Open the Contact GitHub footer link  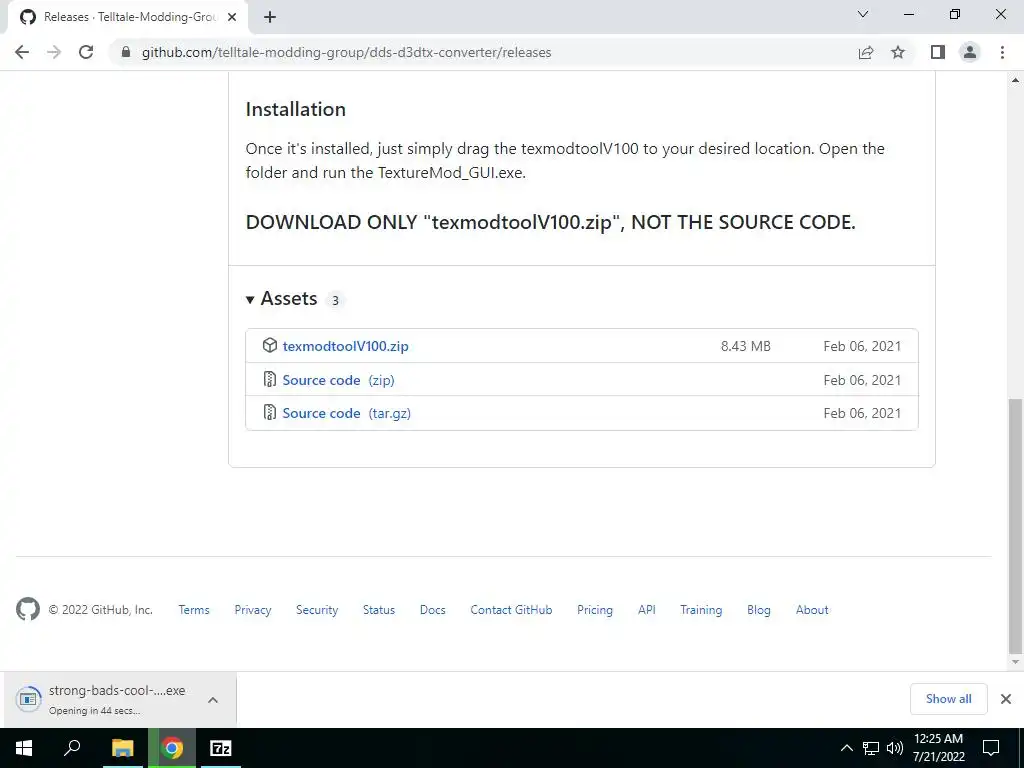[x=511, y=610]
